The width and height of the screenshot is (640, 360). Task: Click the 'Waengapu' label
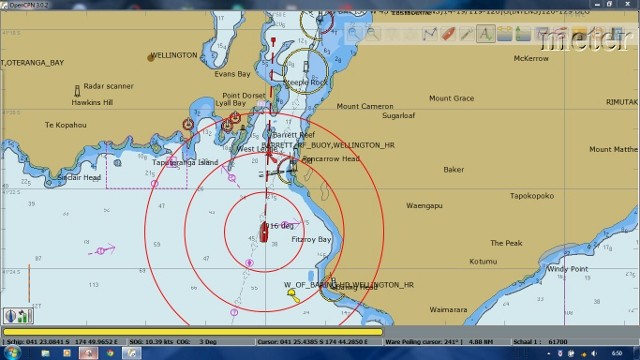click(424, 206)
